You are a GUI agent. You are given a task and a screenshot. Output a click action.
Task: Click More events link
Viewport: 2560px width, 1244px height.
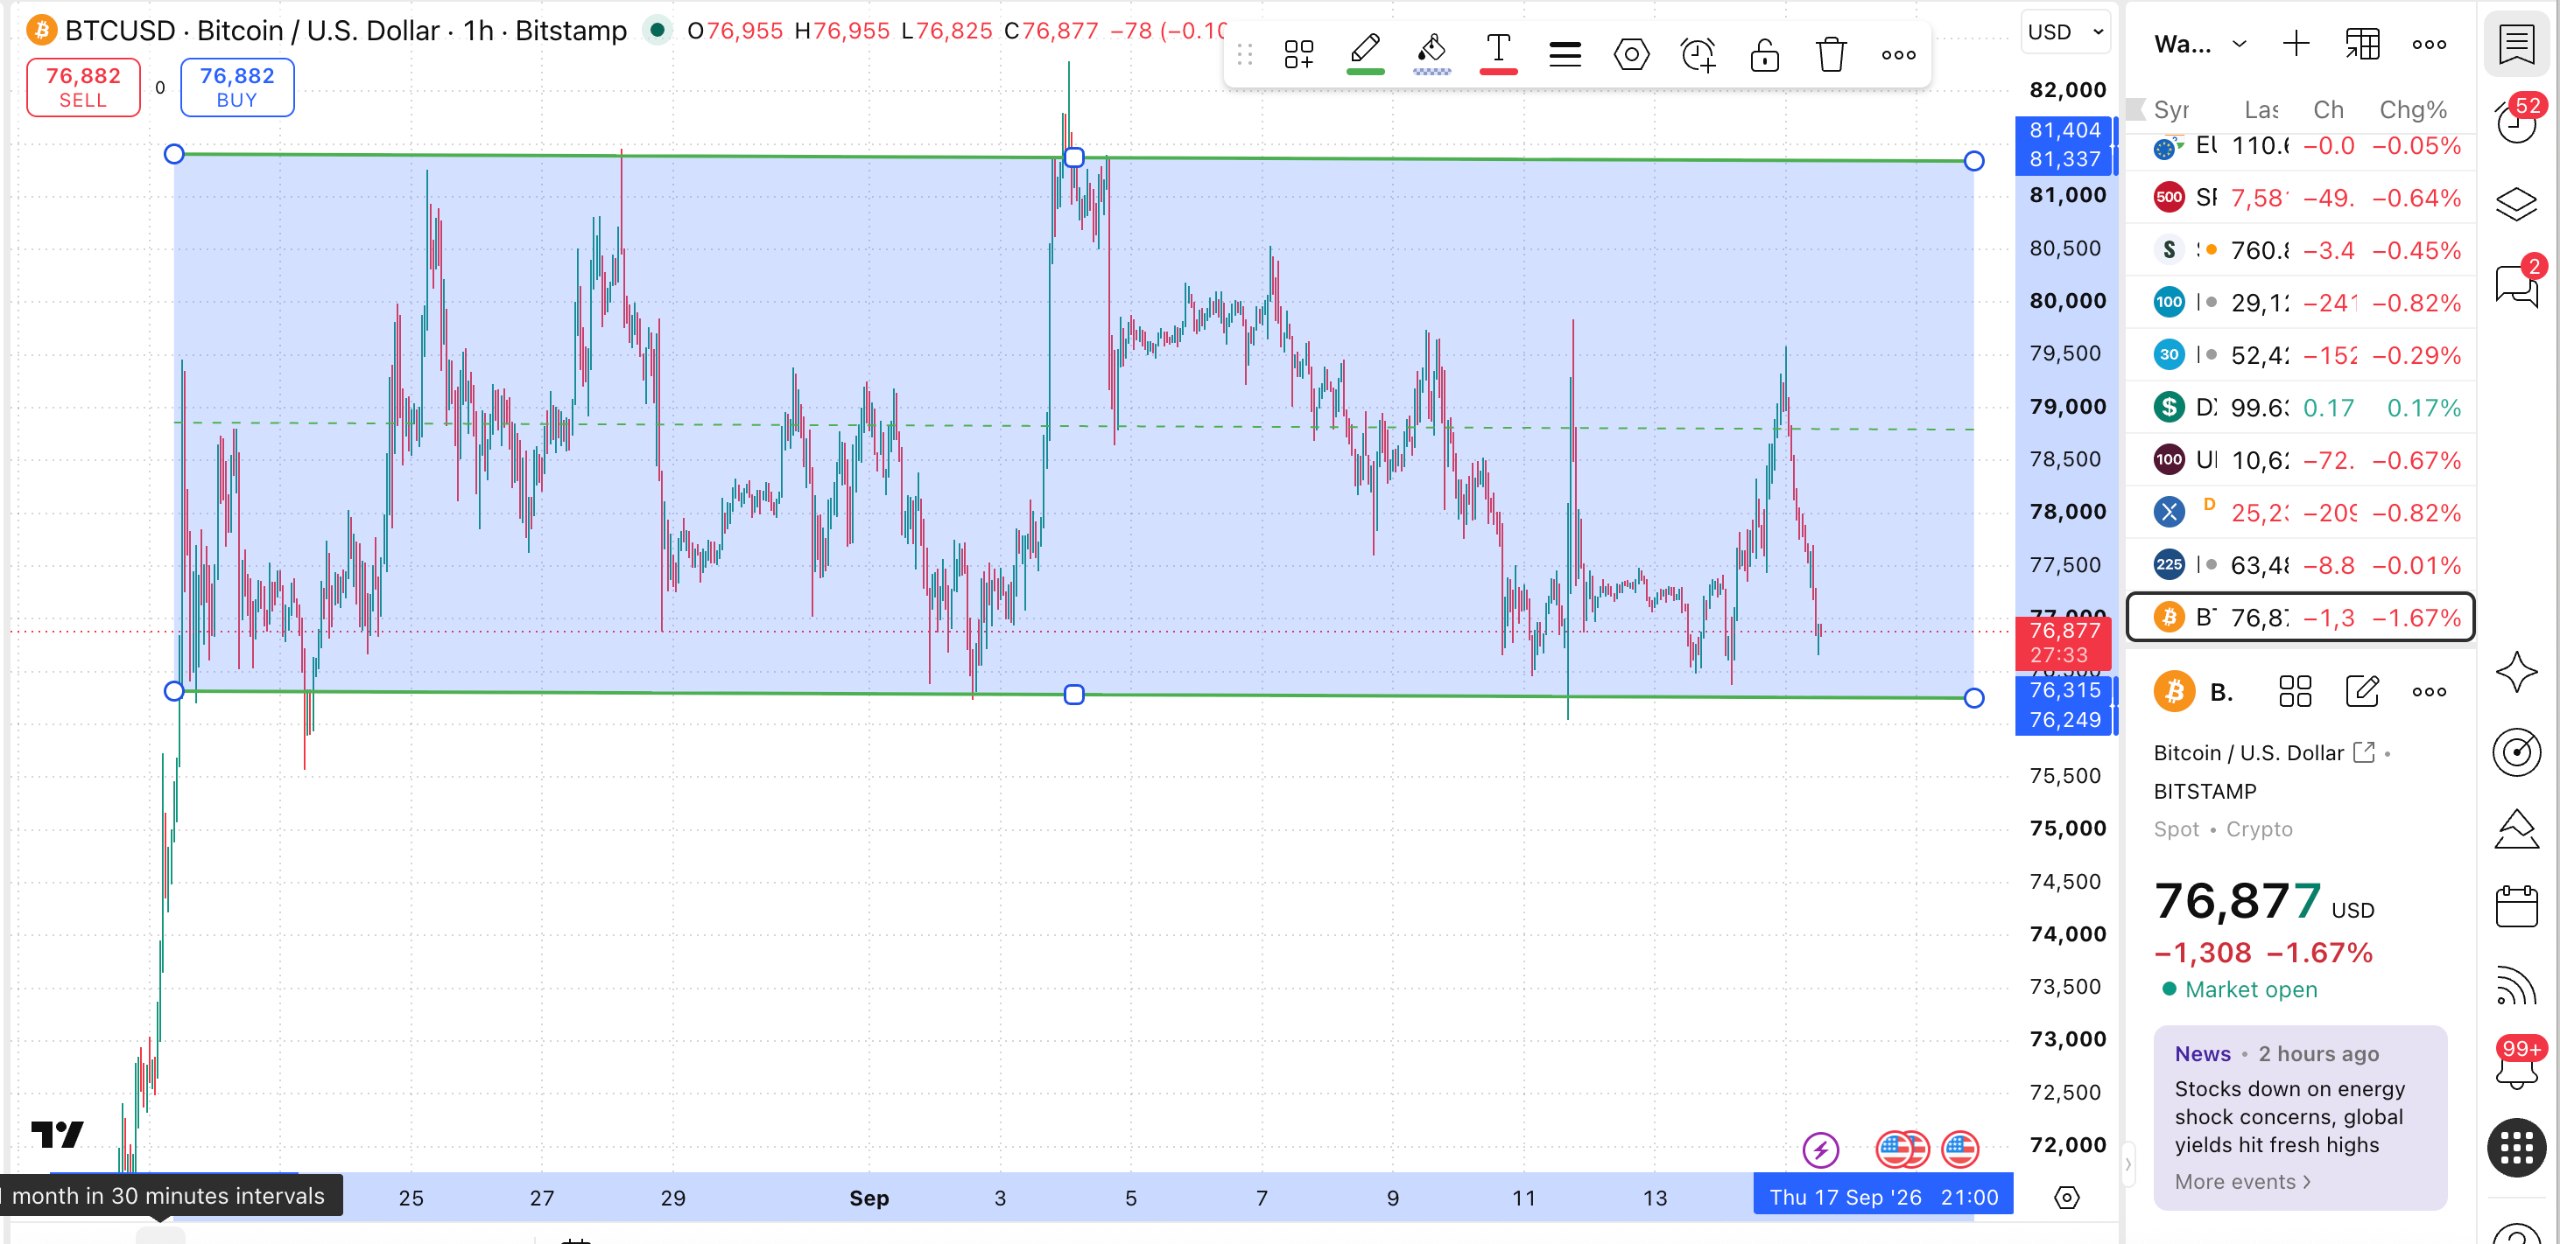pos(2242,1181)
